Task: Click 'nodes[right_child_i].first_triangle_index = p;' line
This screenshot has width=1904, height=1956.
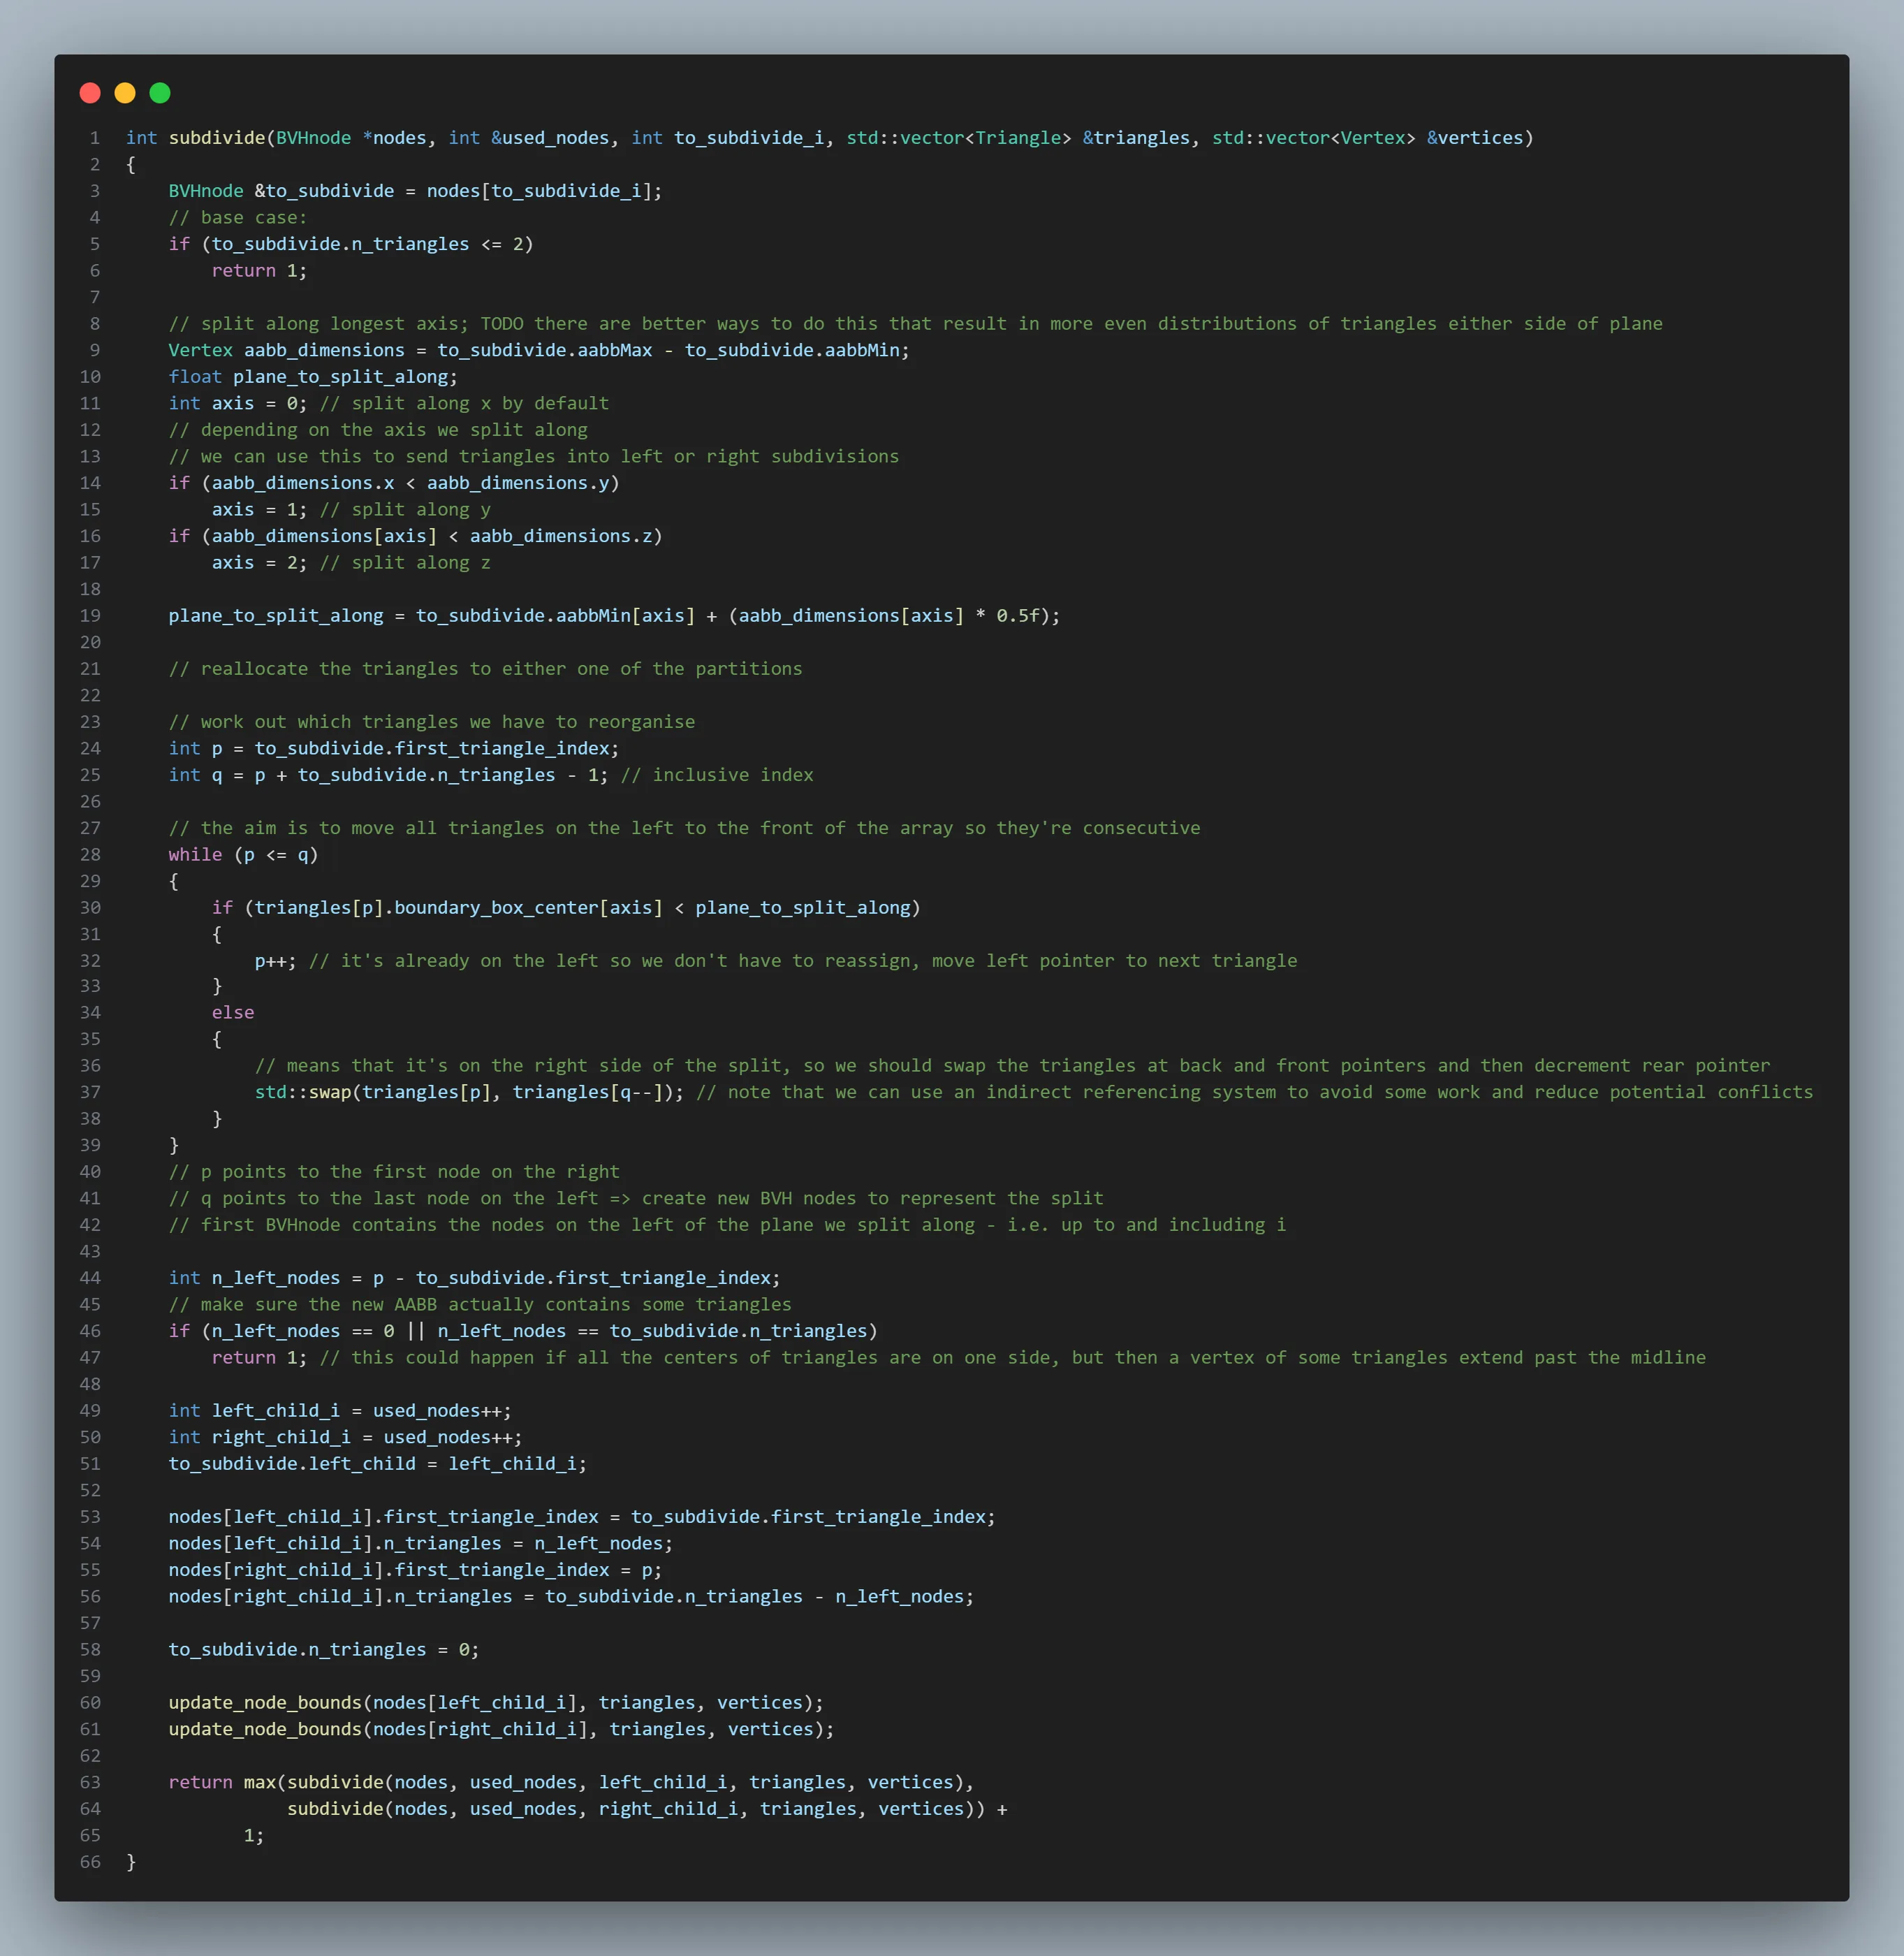Action: tap(415, 1570)
